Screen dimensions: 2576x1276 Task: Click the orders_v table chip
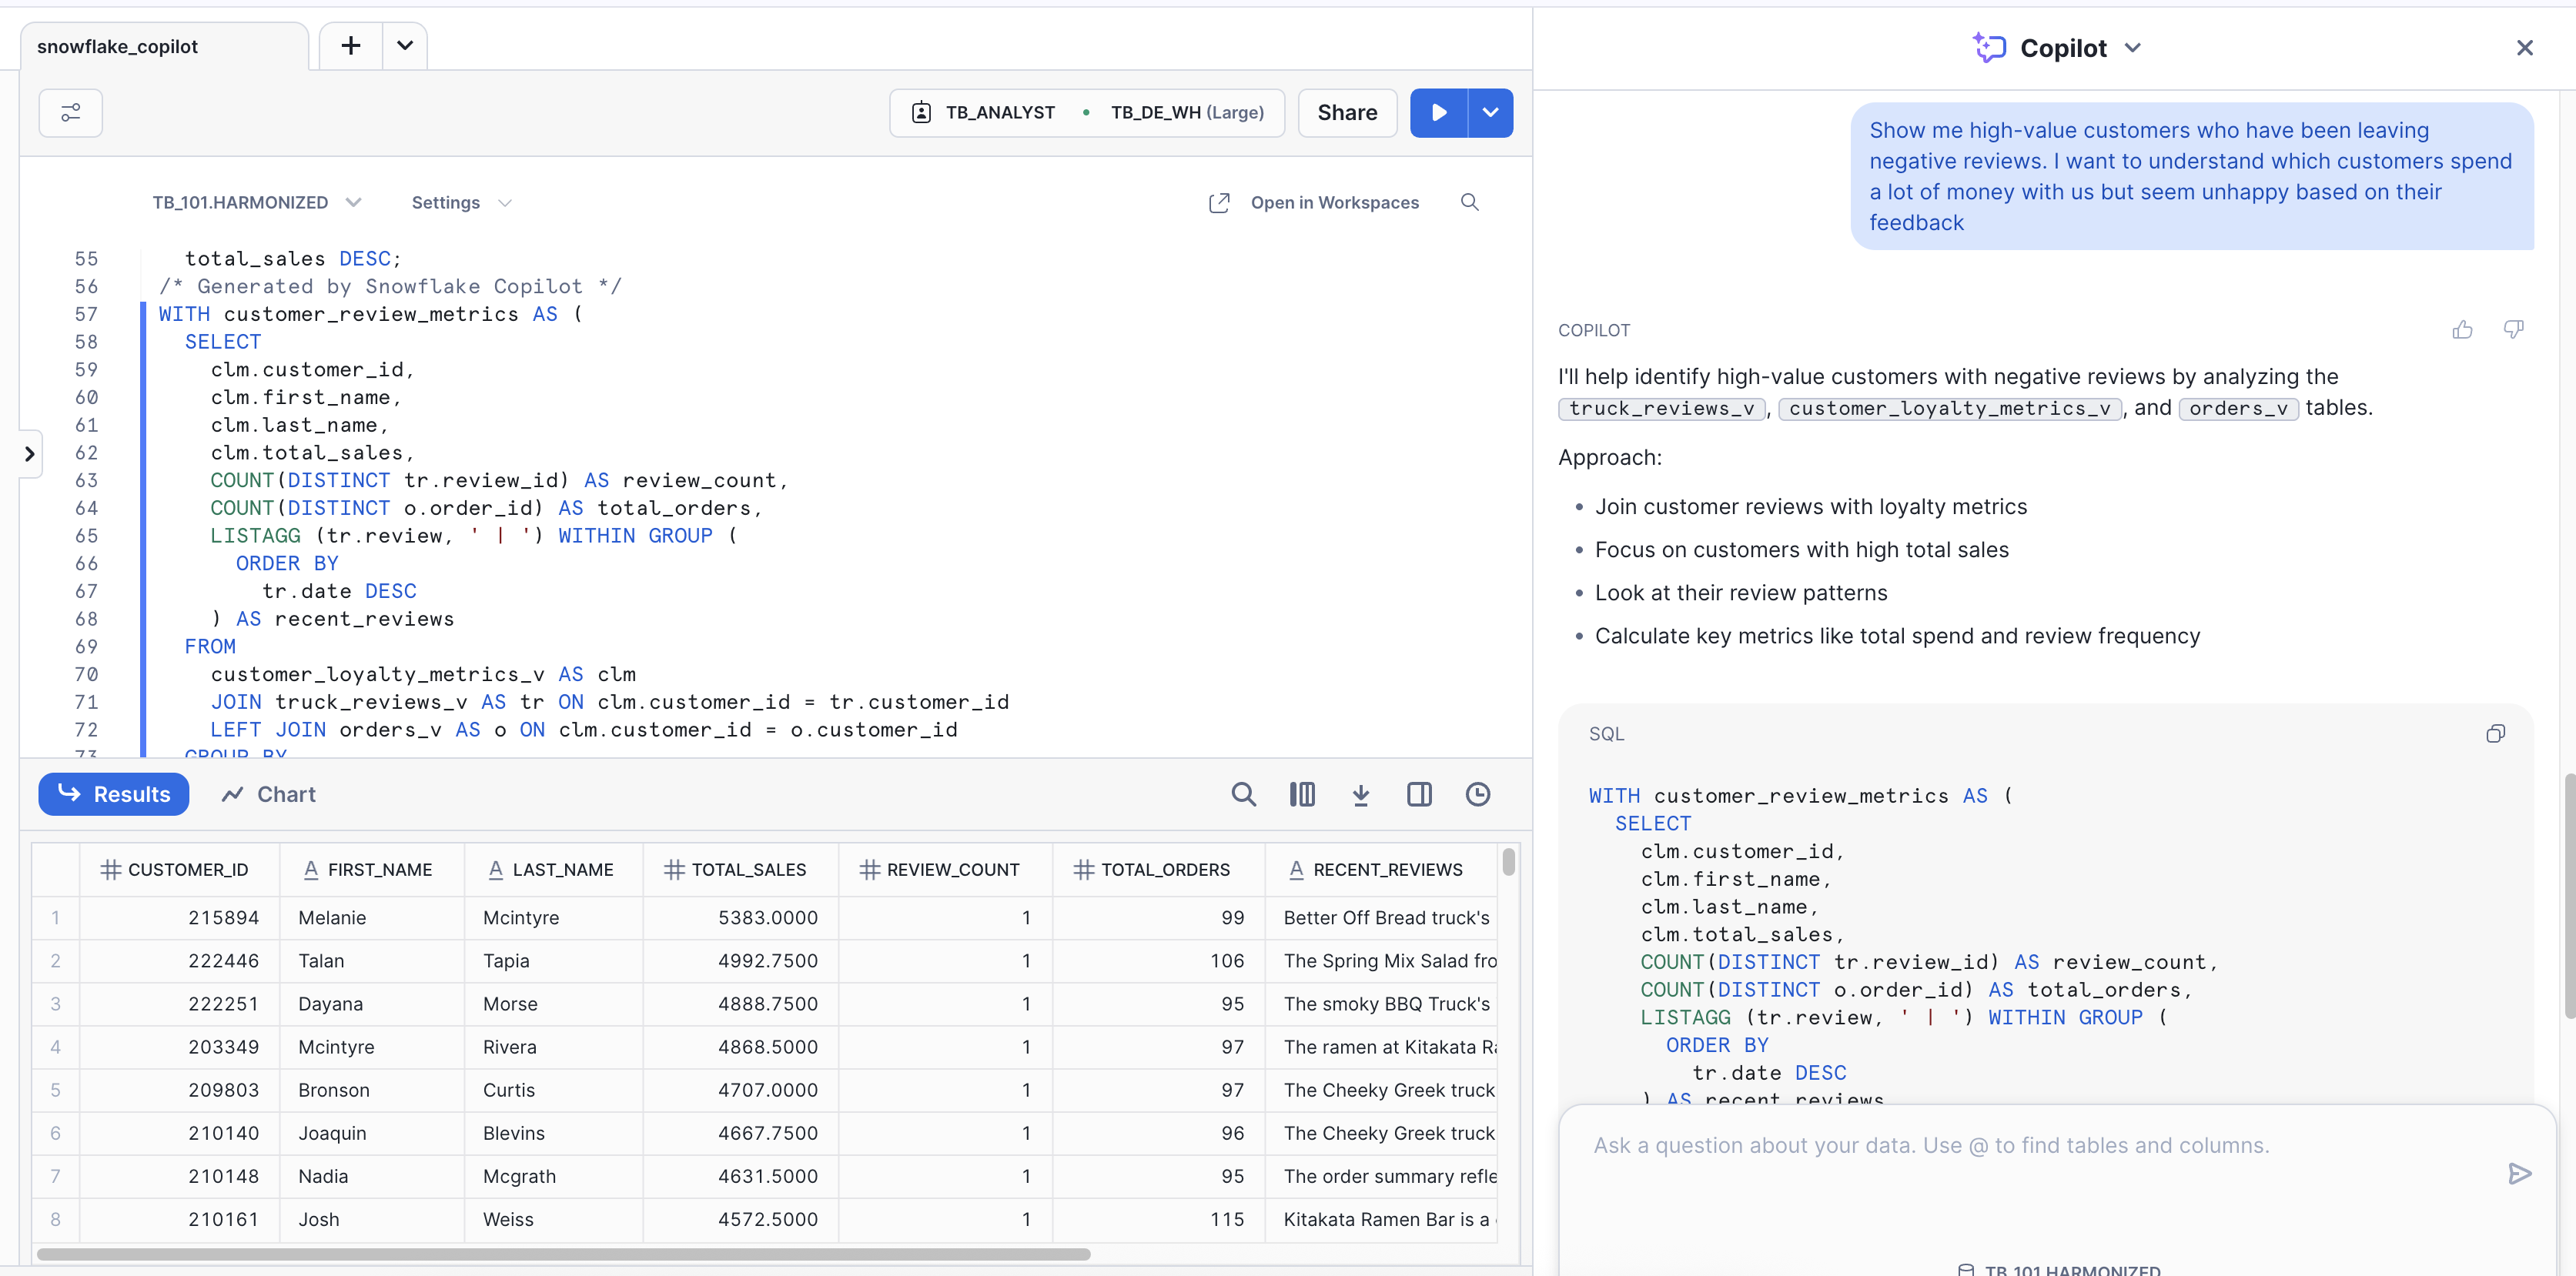[2238, 408]
